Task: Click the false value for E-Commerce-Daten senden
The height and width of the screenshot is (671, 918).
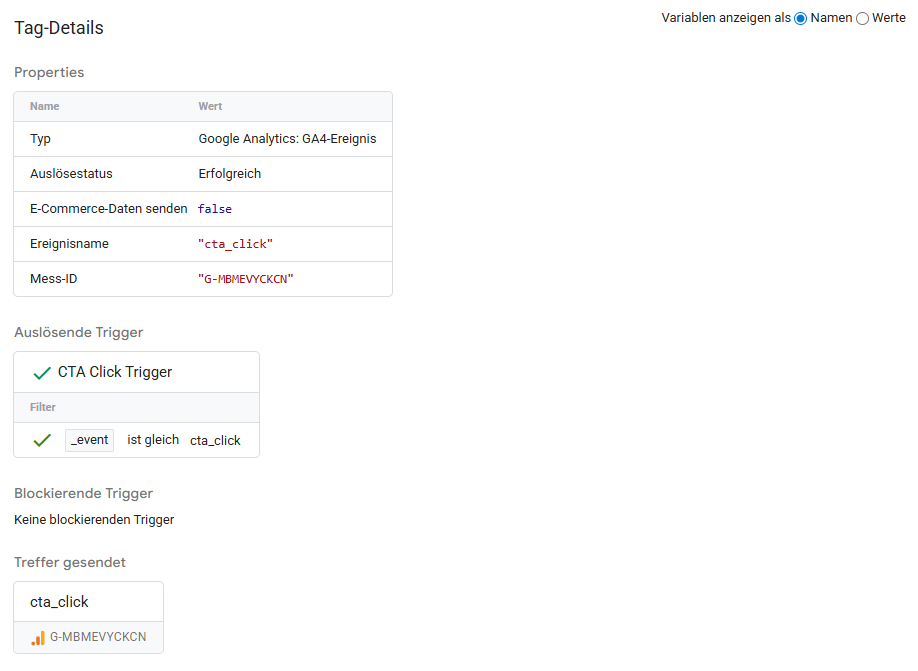Action: point(215,209)
